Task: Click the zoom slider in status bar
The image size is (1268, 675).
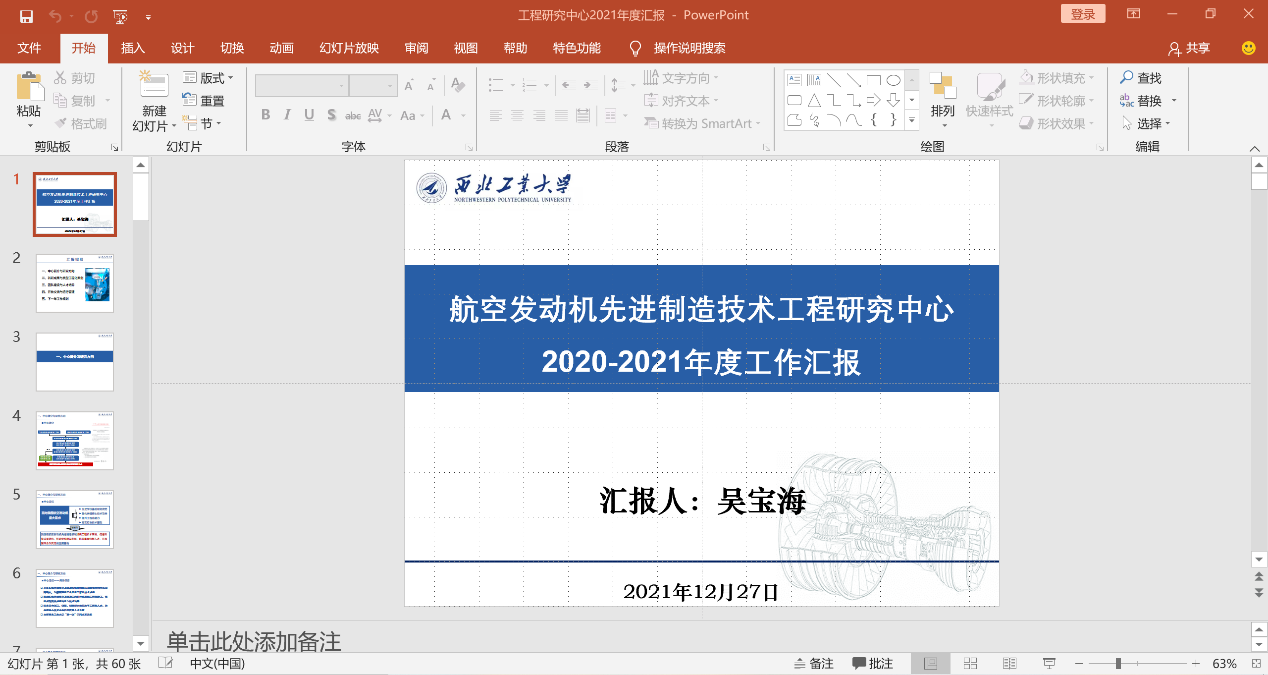Action: (x=1118, y=664)
